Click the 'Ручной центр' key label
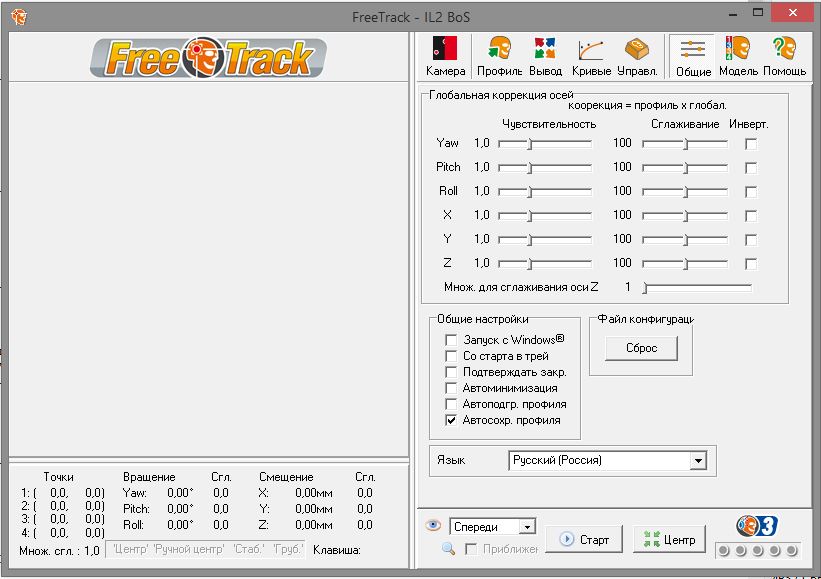This screenshot has height=579, width=821. 190,549
